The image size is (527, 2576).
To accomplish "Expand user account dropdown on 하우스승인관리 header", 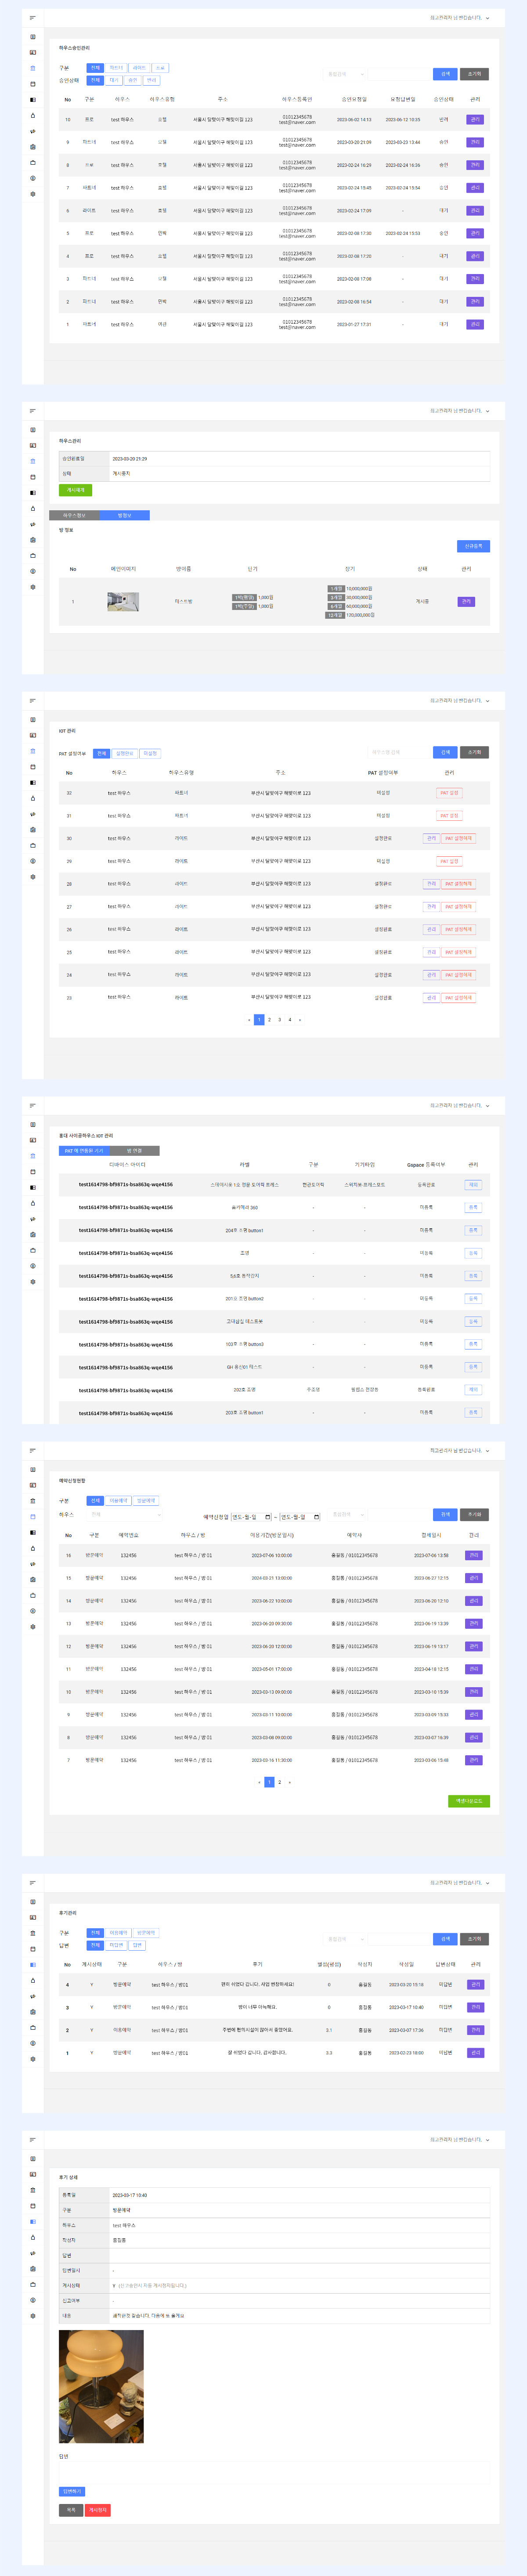I will point(487,18).
